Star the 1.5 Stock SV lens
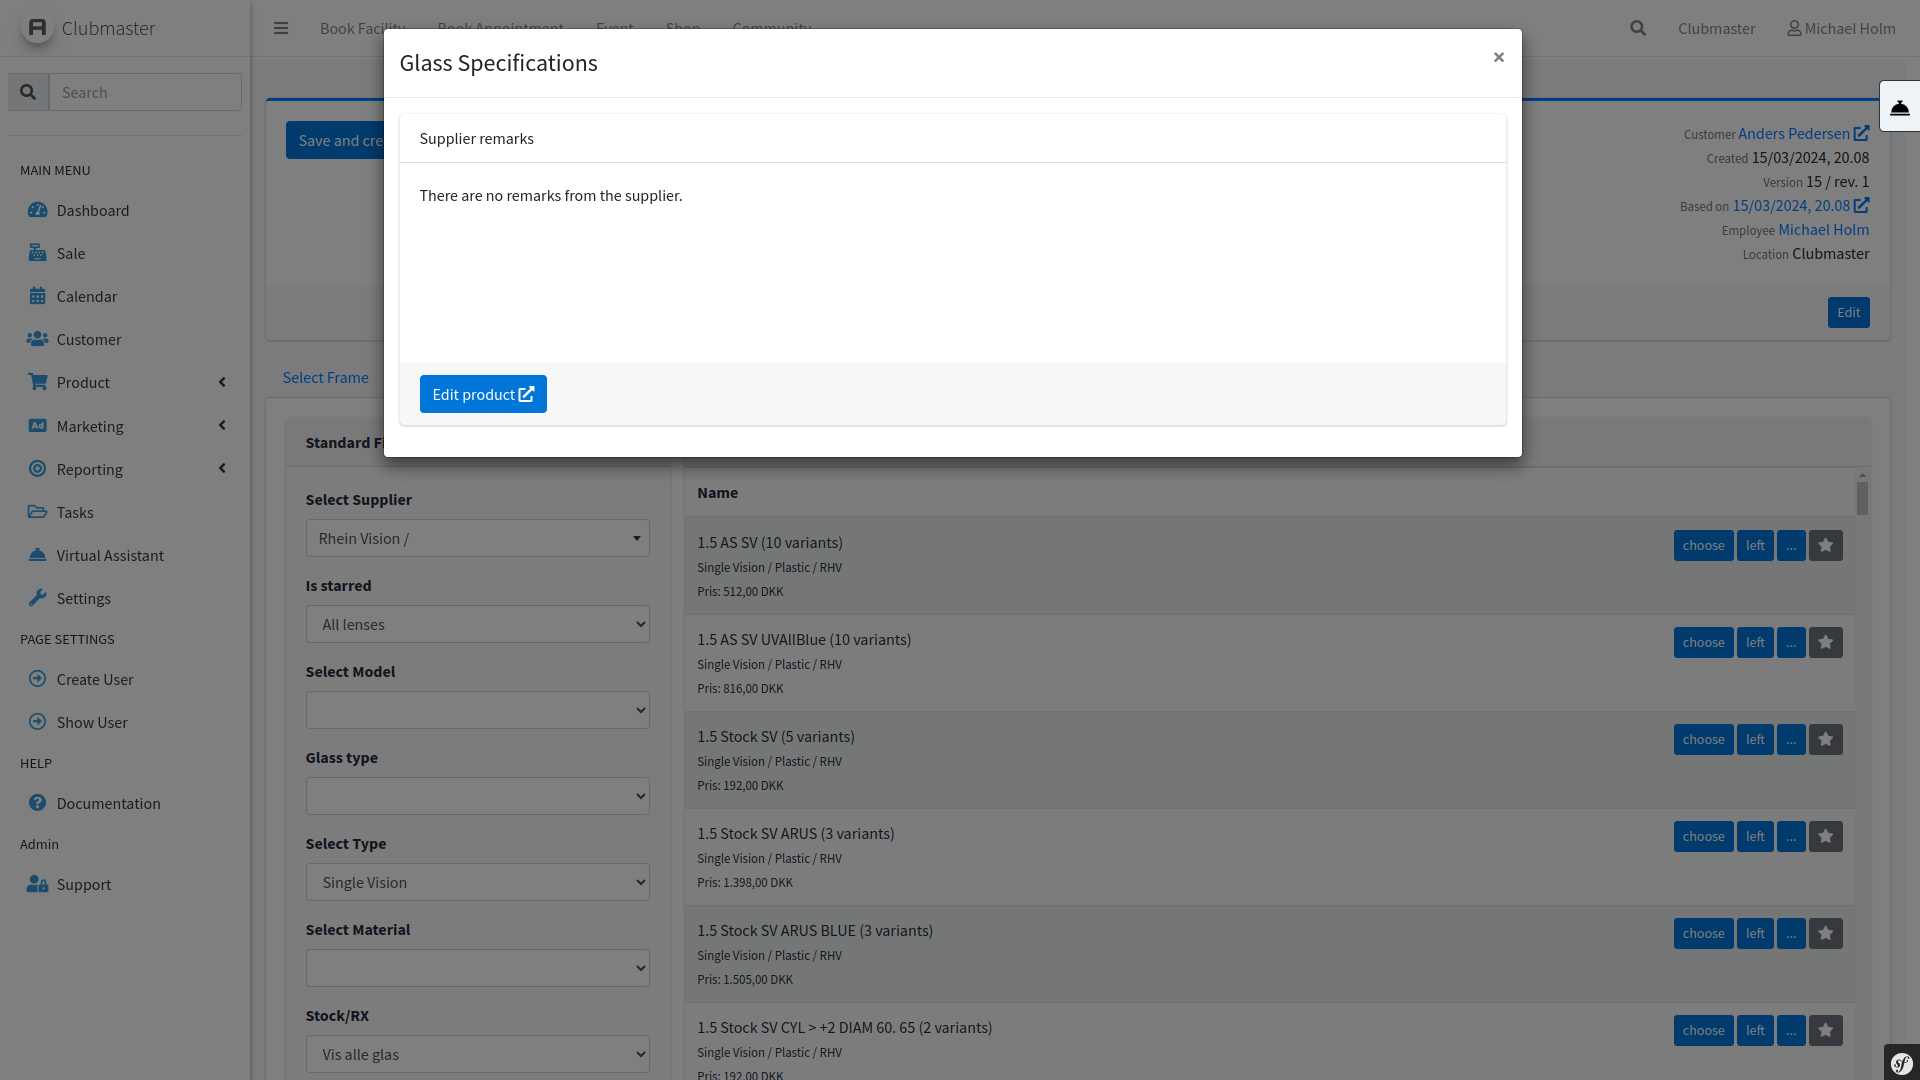 1826,739
